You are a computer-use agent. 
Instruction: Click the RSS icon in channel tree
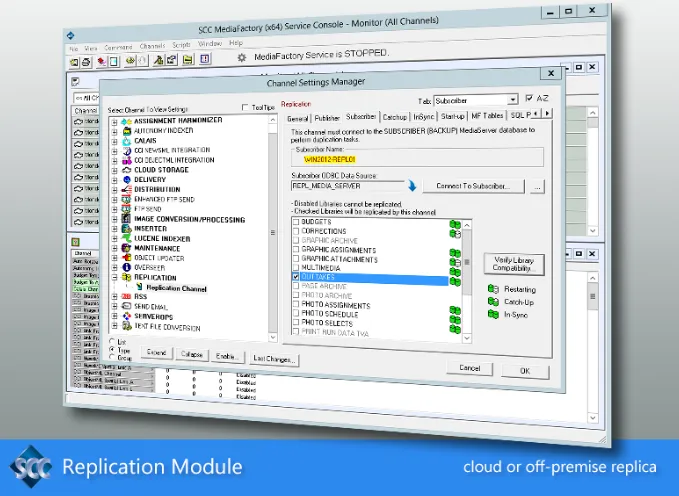126,297
